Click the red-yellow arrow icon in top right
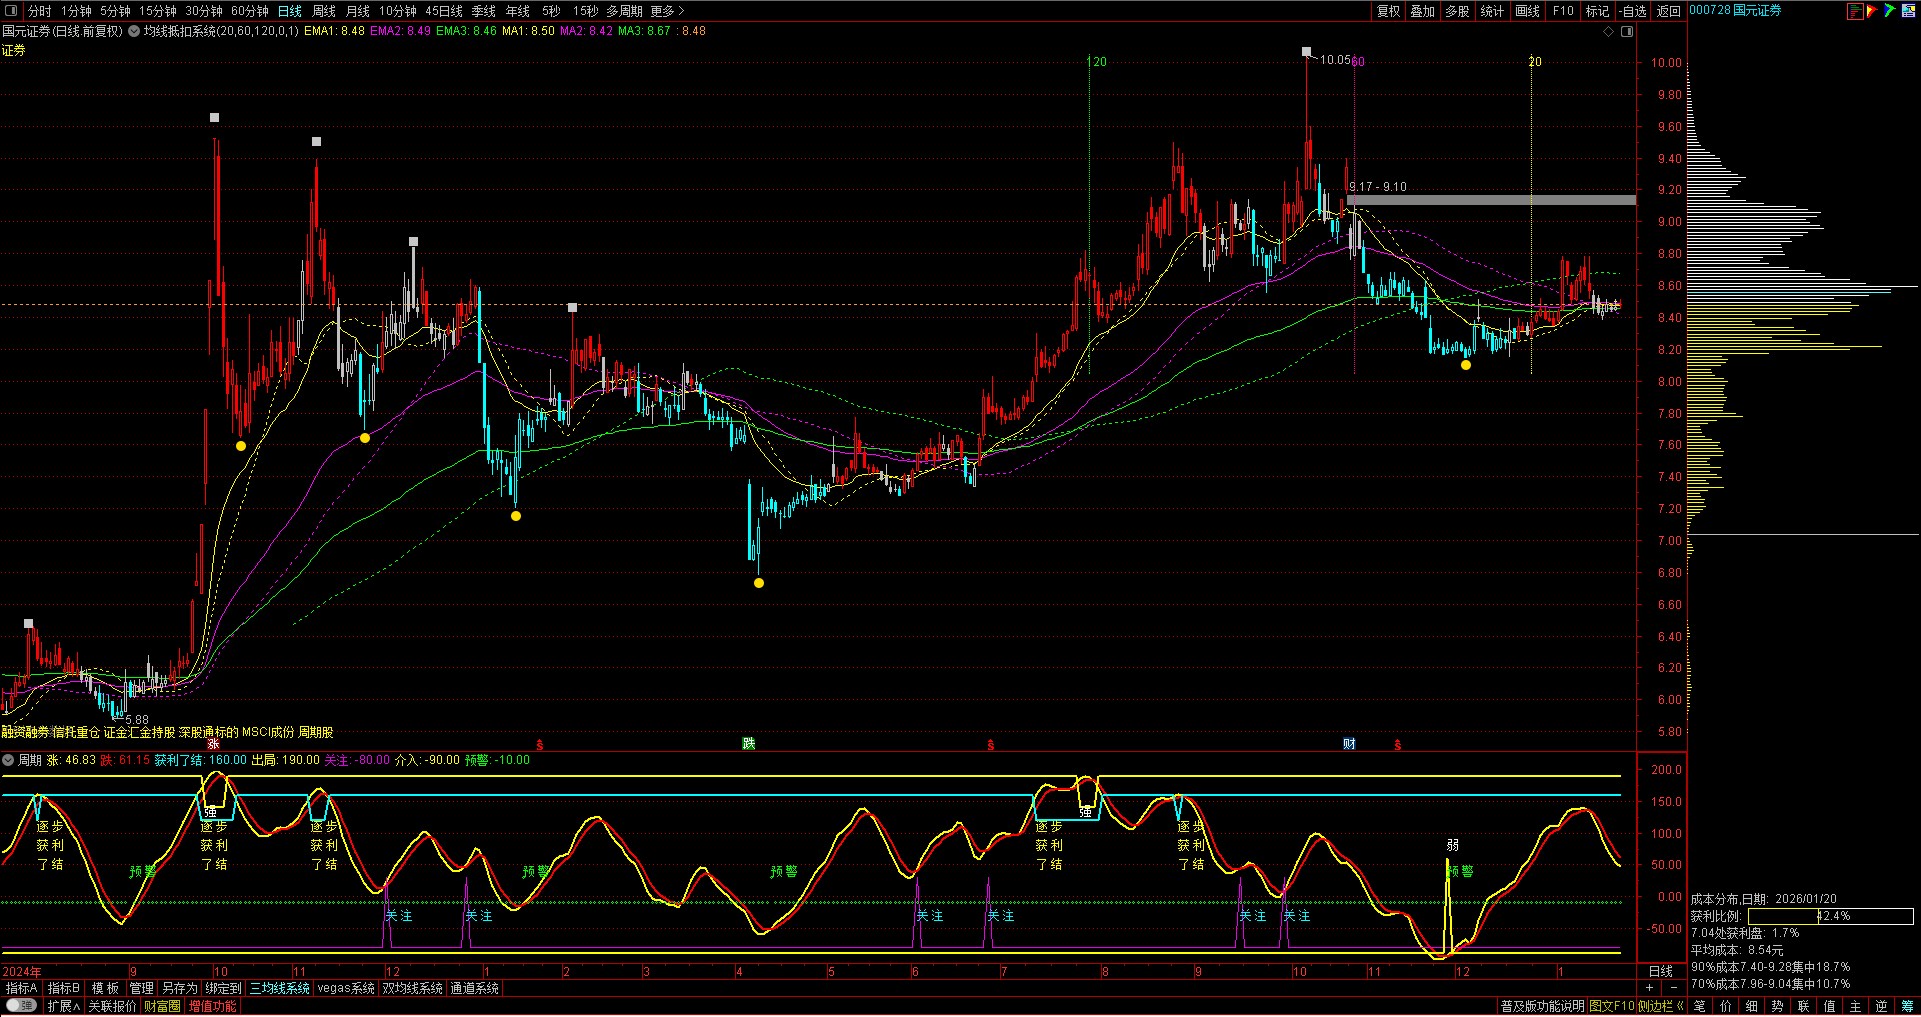The image size is (1921, 1017). pos(1872,11)
